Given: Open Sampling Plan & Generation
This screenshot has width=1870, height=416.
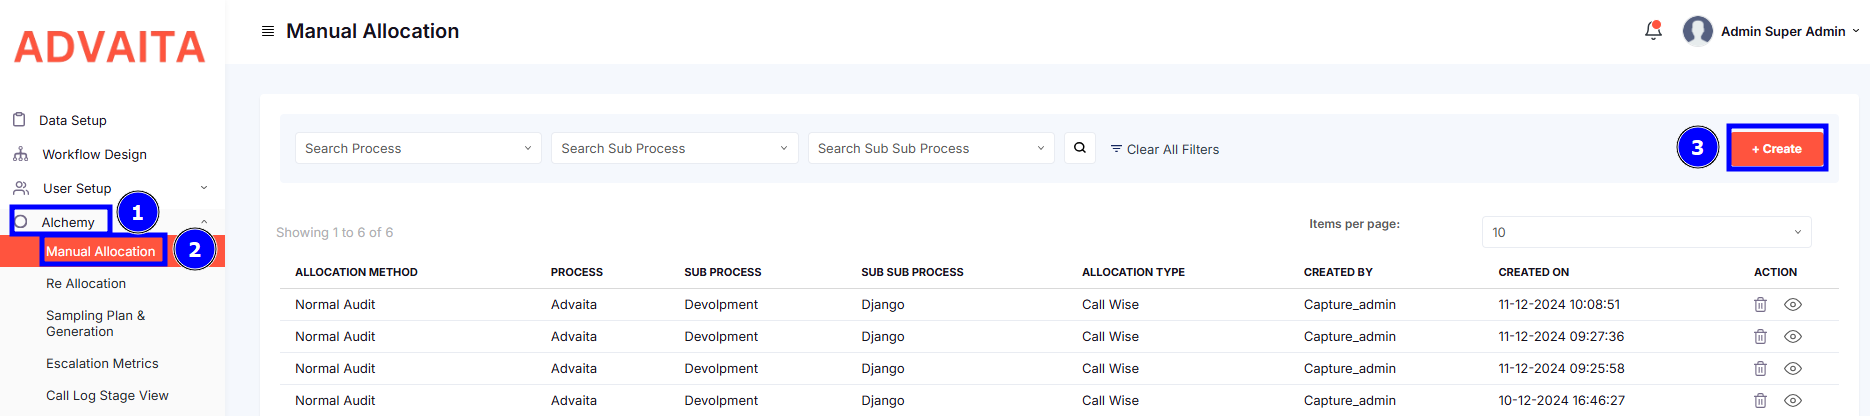Looking at the screenshot, I should [x=96, y=323].
